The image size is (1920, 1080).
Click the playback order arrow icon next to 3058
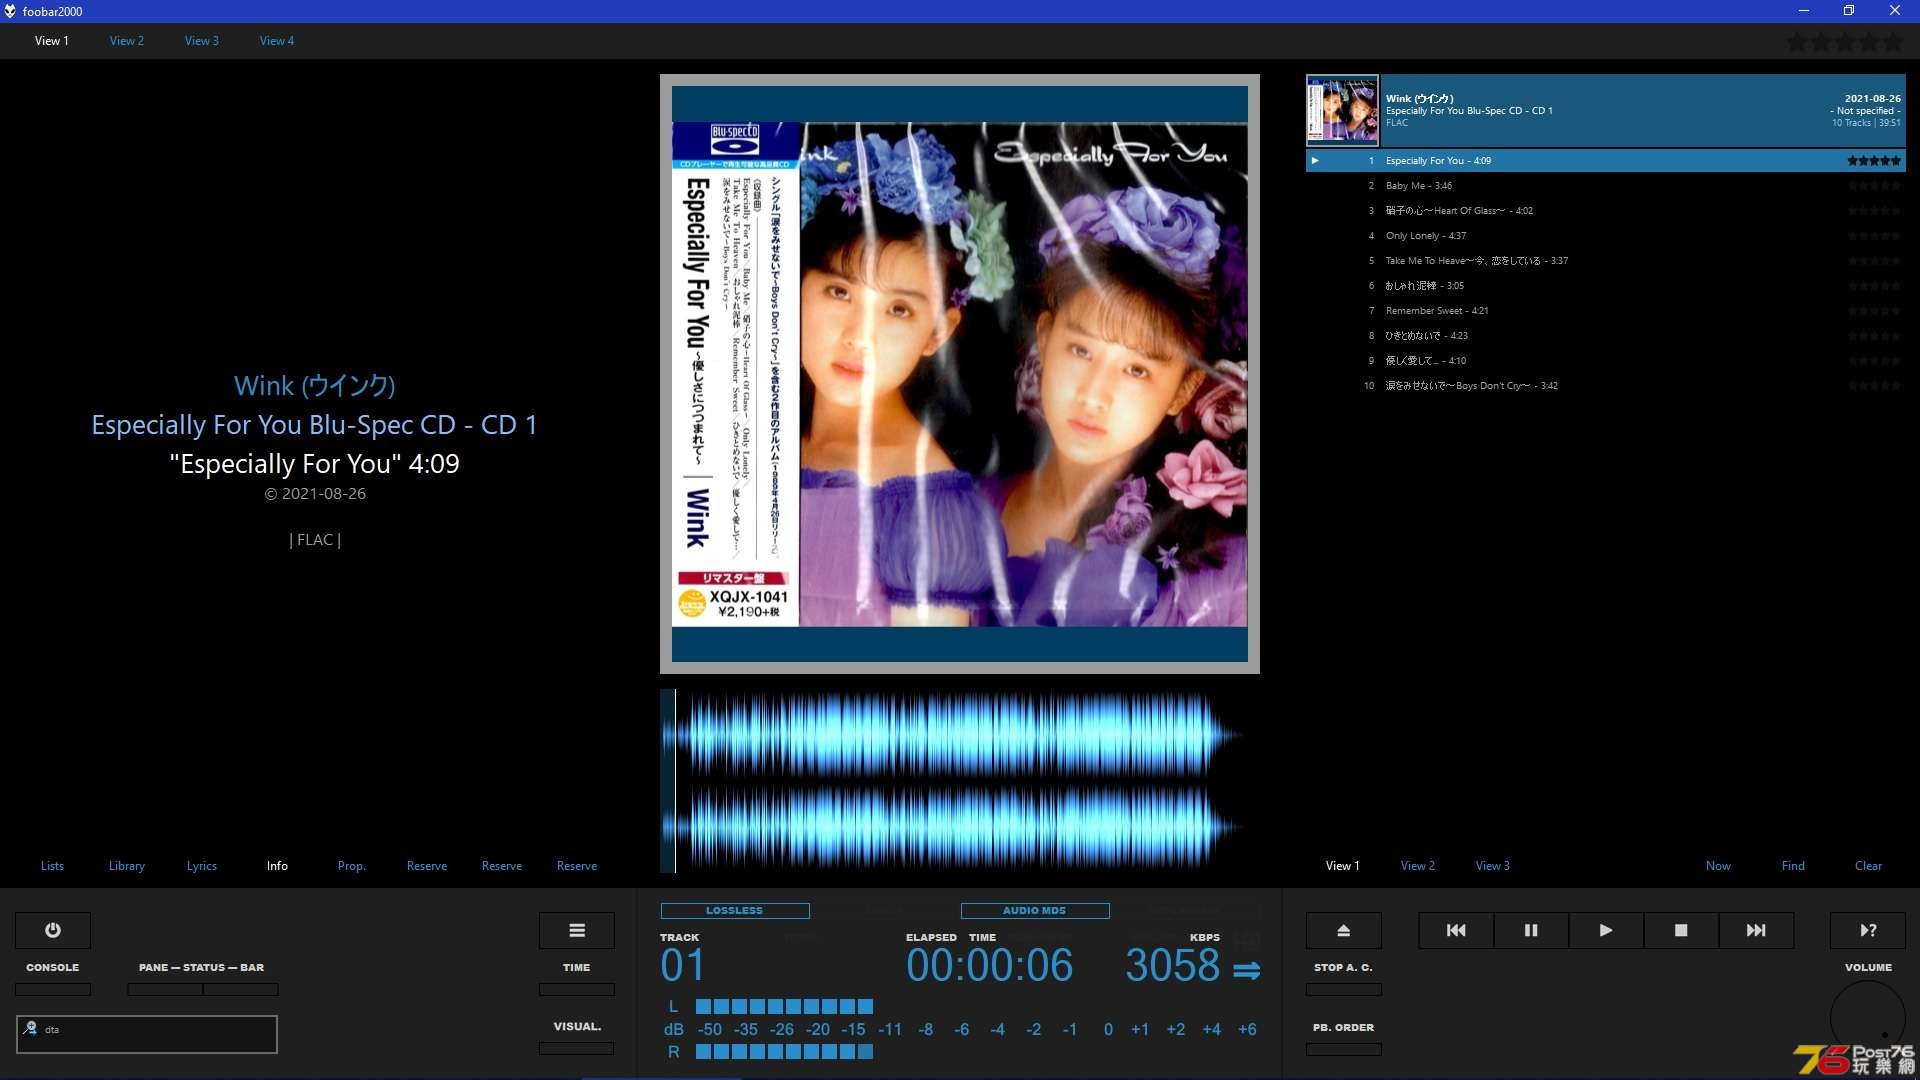click(x=1246, y=970)
